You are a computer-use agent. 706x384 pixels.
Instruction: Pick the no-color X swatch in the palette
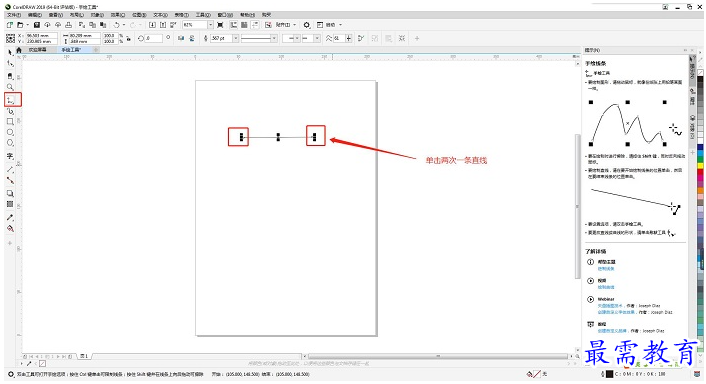700,72
